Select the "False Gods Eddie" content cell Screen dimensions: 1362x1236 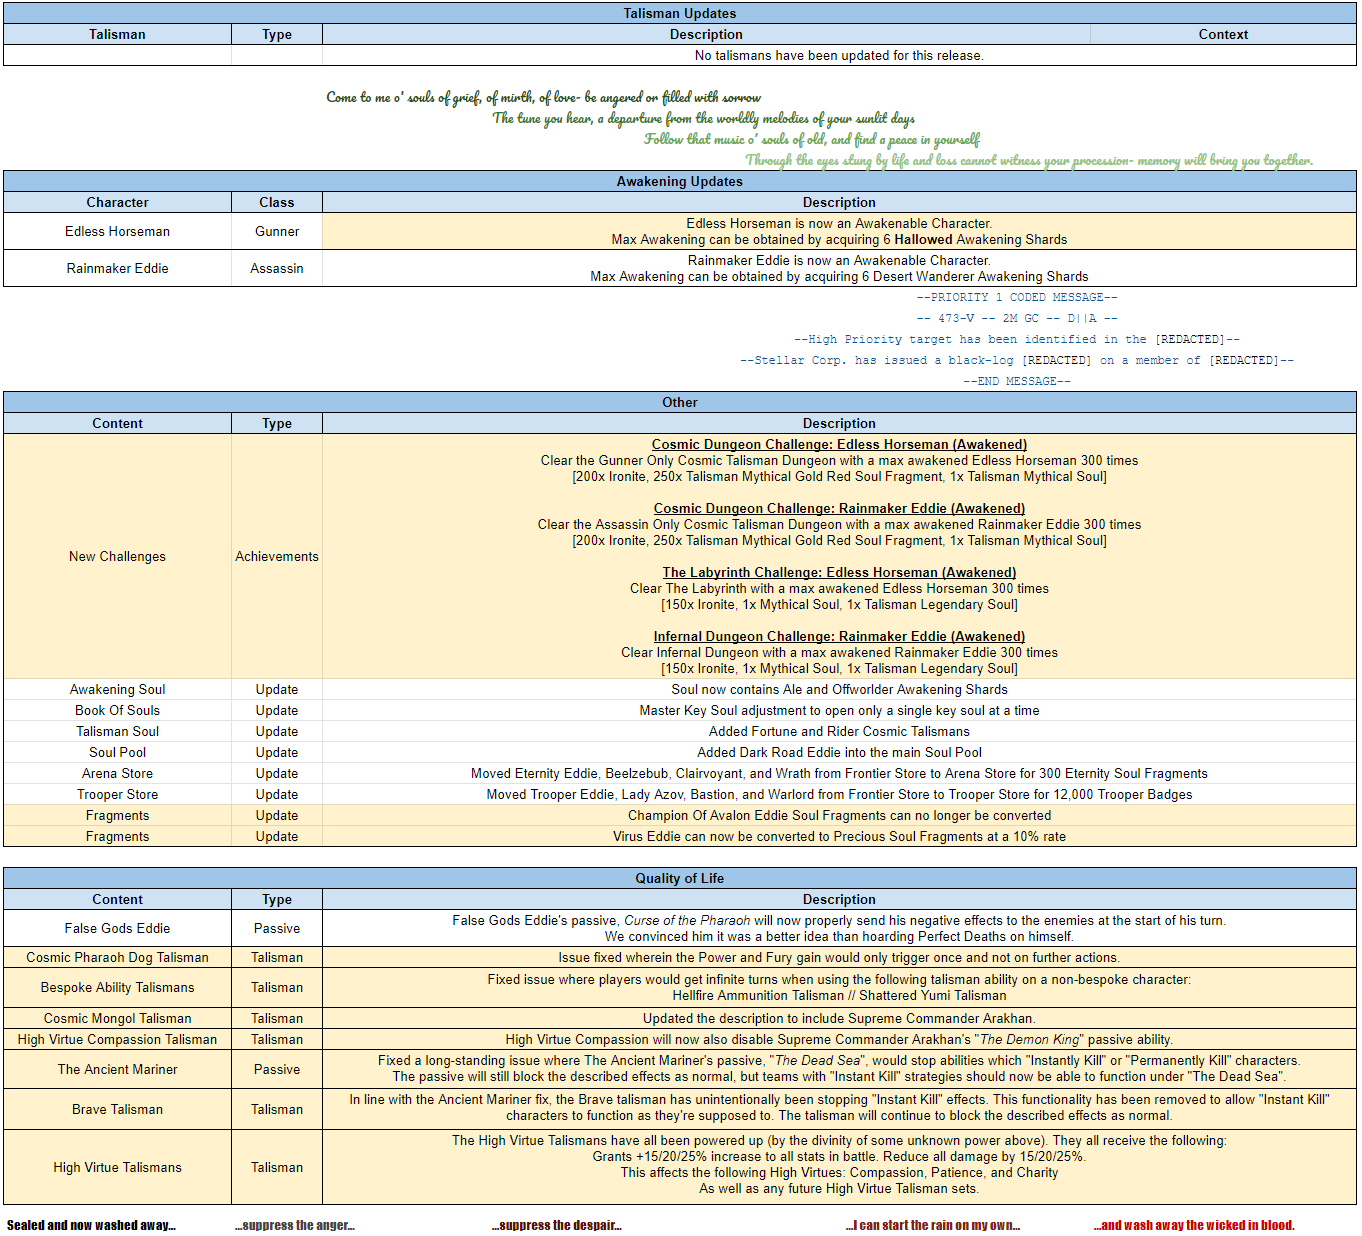(x=117, y=928)
